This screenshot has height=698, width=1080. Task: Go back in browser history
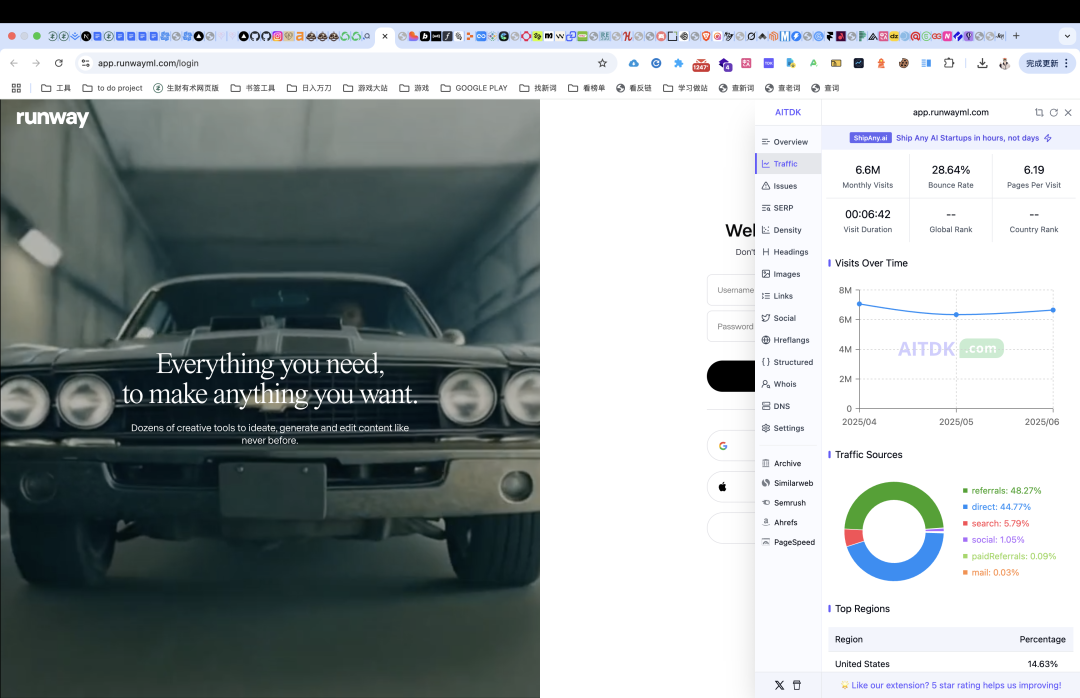pos(14,63)
